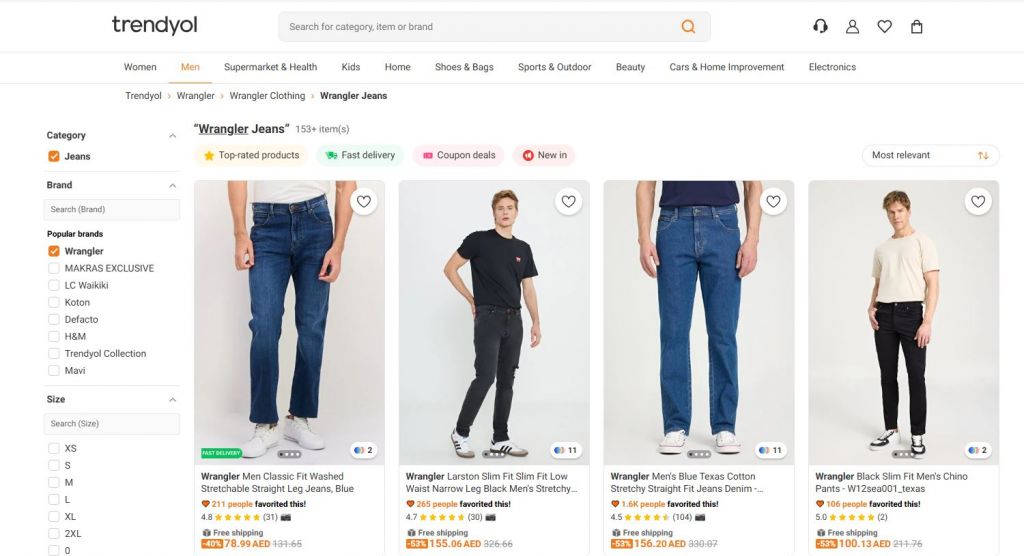Open the user account icon

tap(852, 27)
